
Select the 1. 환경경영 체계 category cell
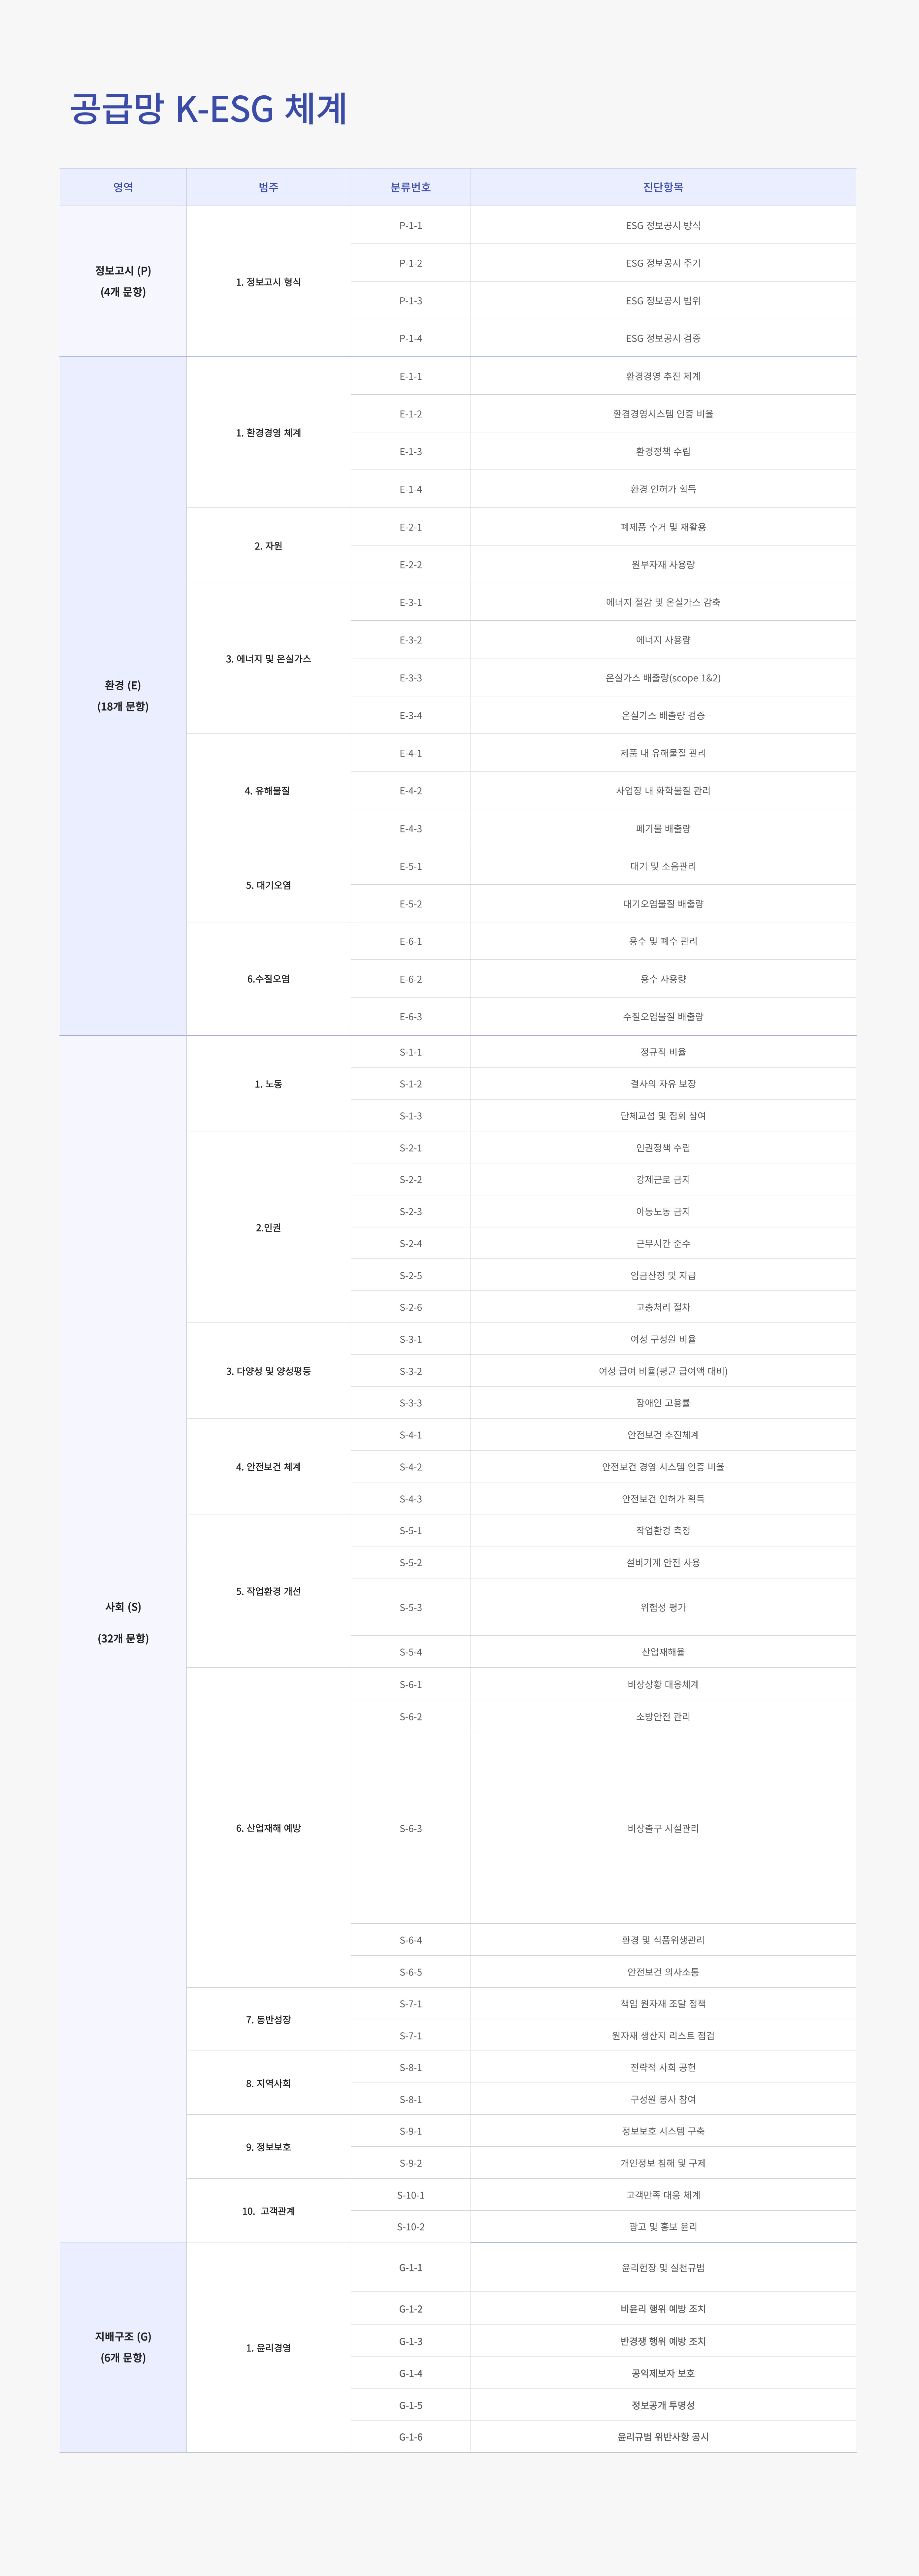click(268, 433)
